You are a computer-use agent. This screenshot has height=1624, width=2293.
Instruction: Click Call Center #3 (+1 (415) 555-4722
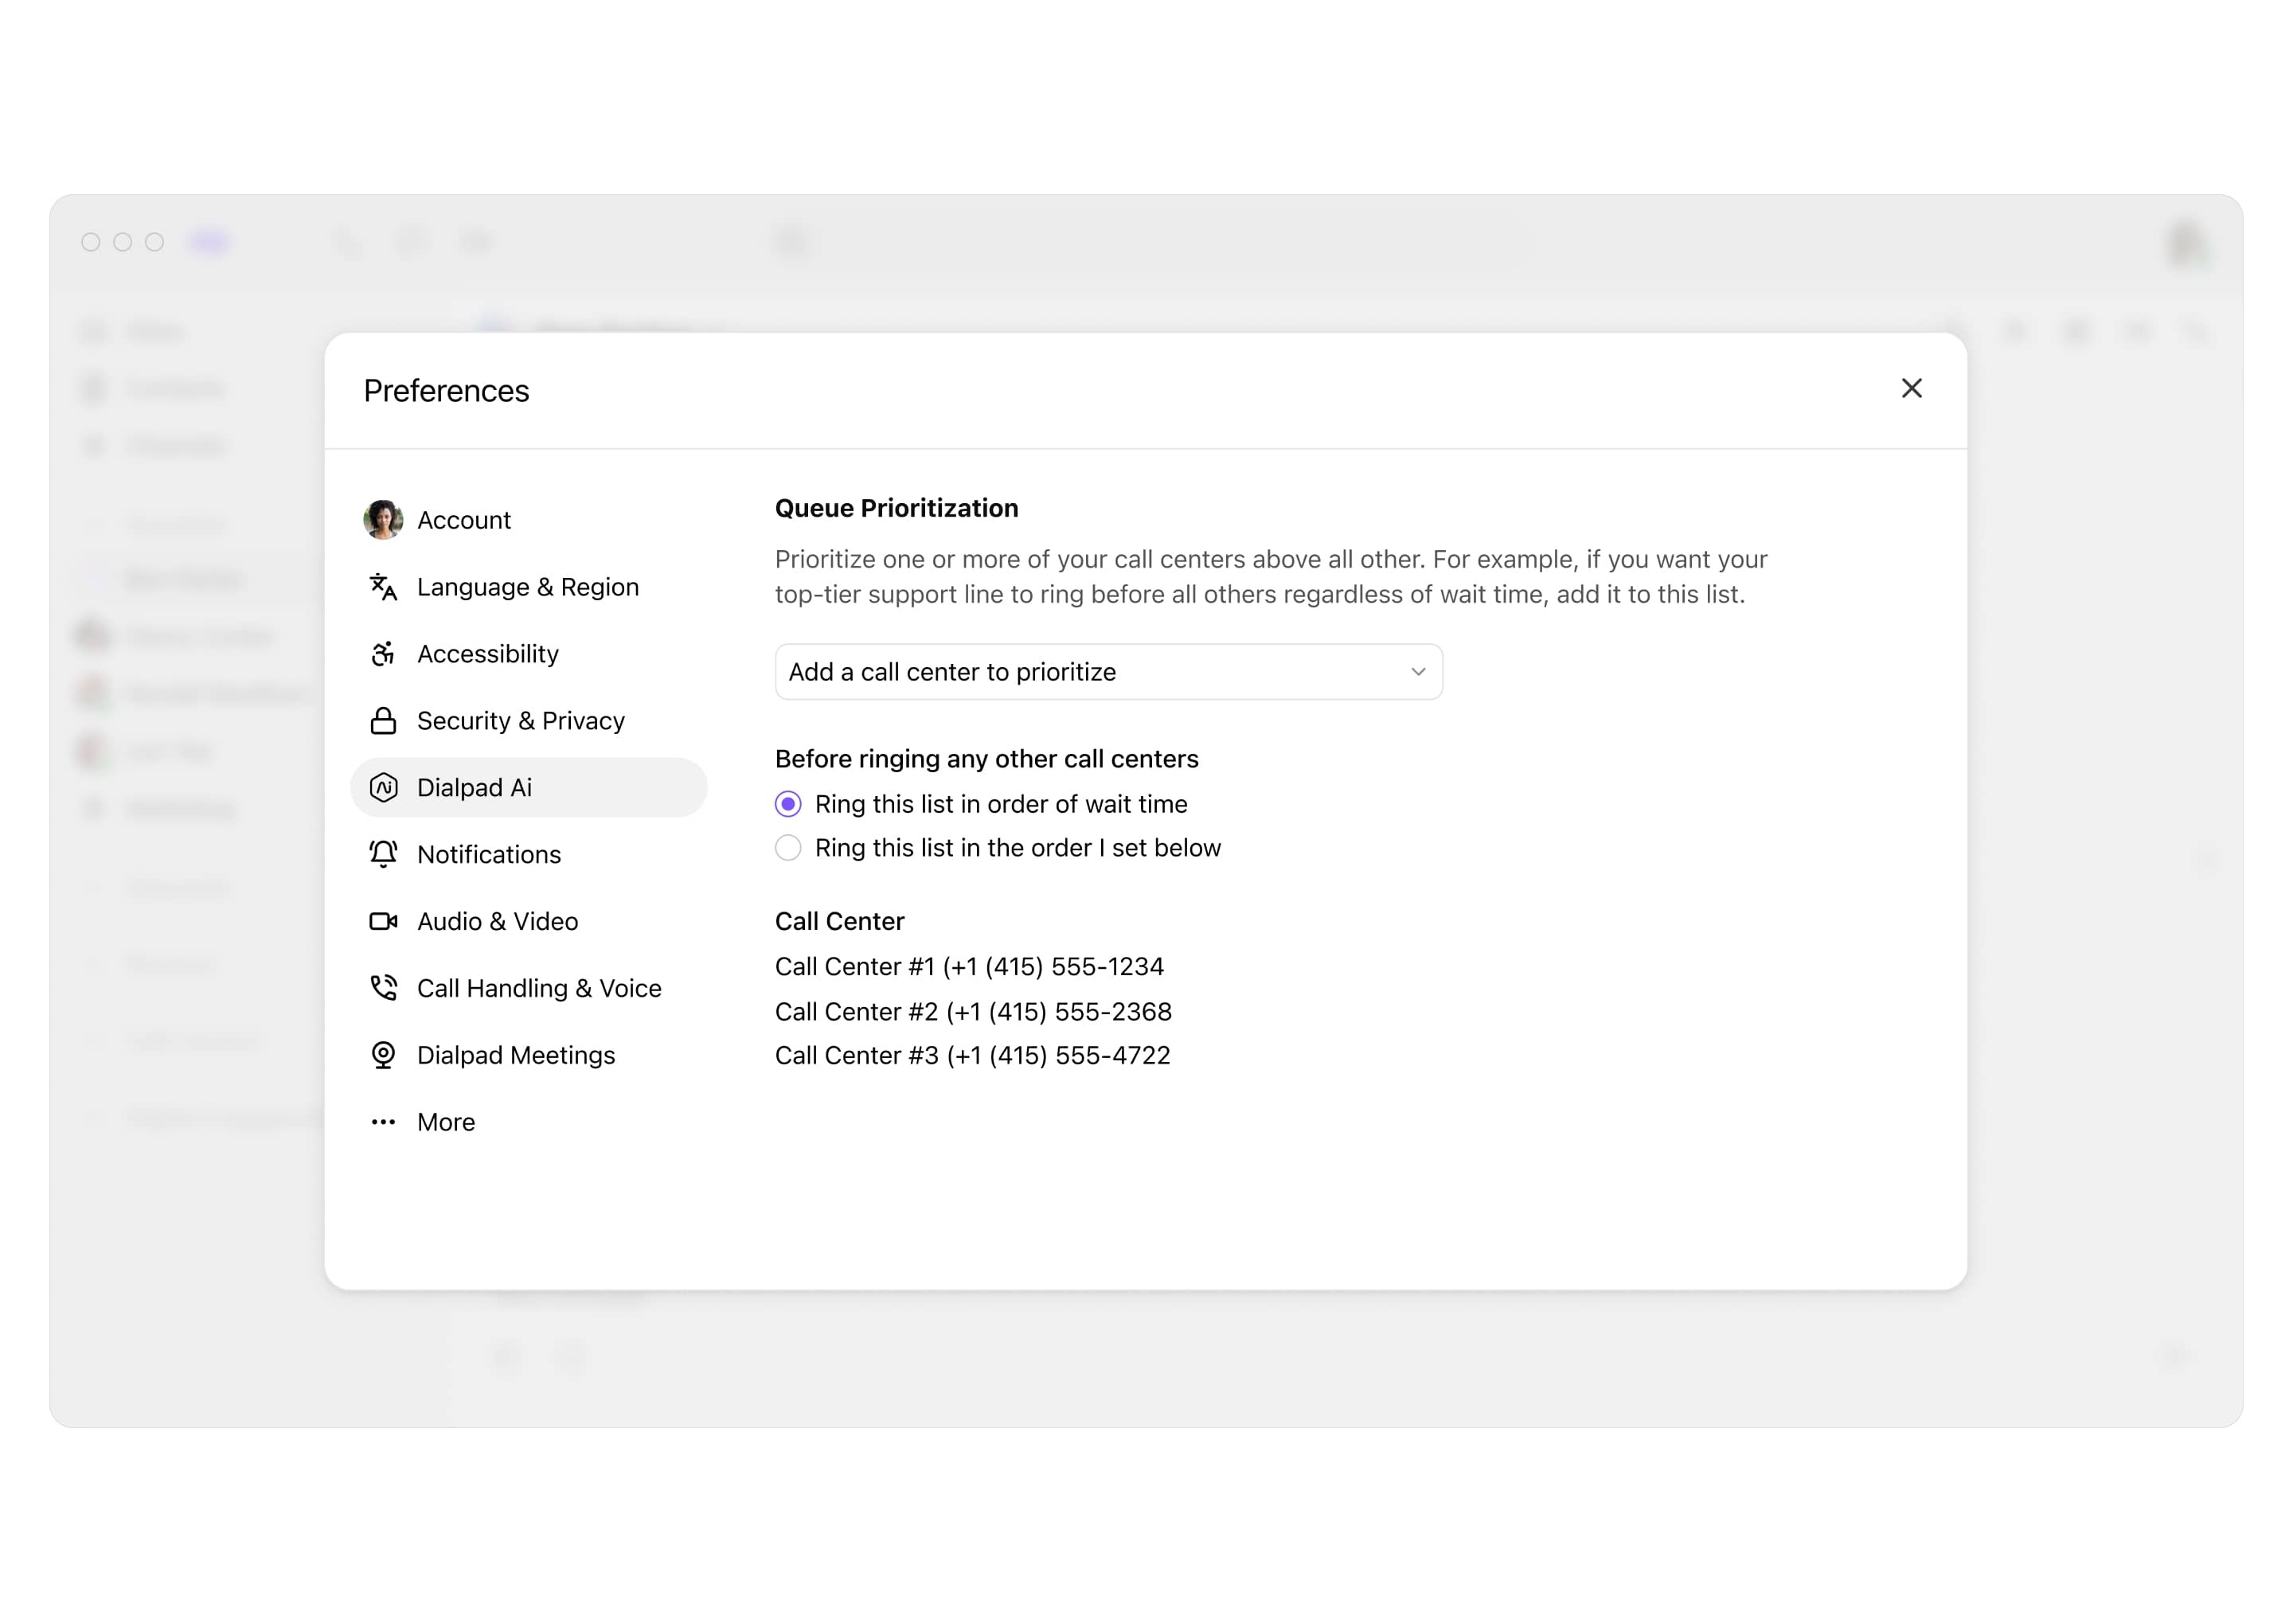[x=972, y=1056]
